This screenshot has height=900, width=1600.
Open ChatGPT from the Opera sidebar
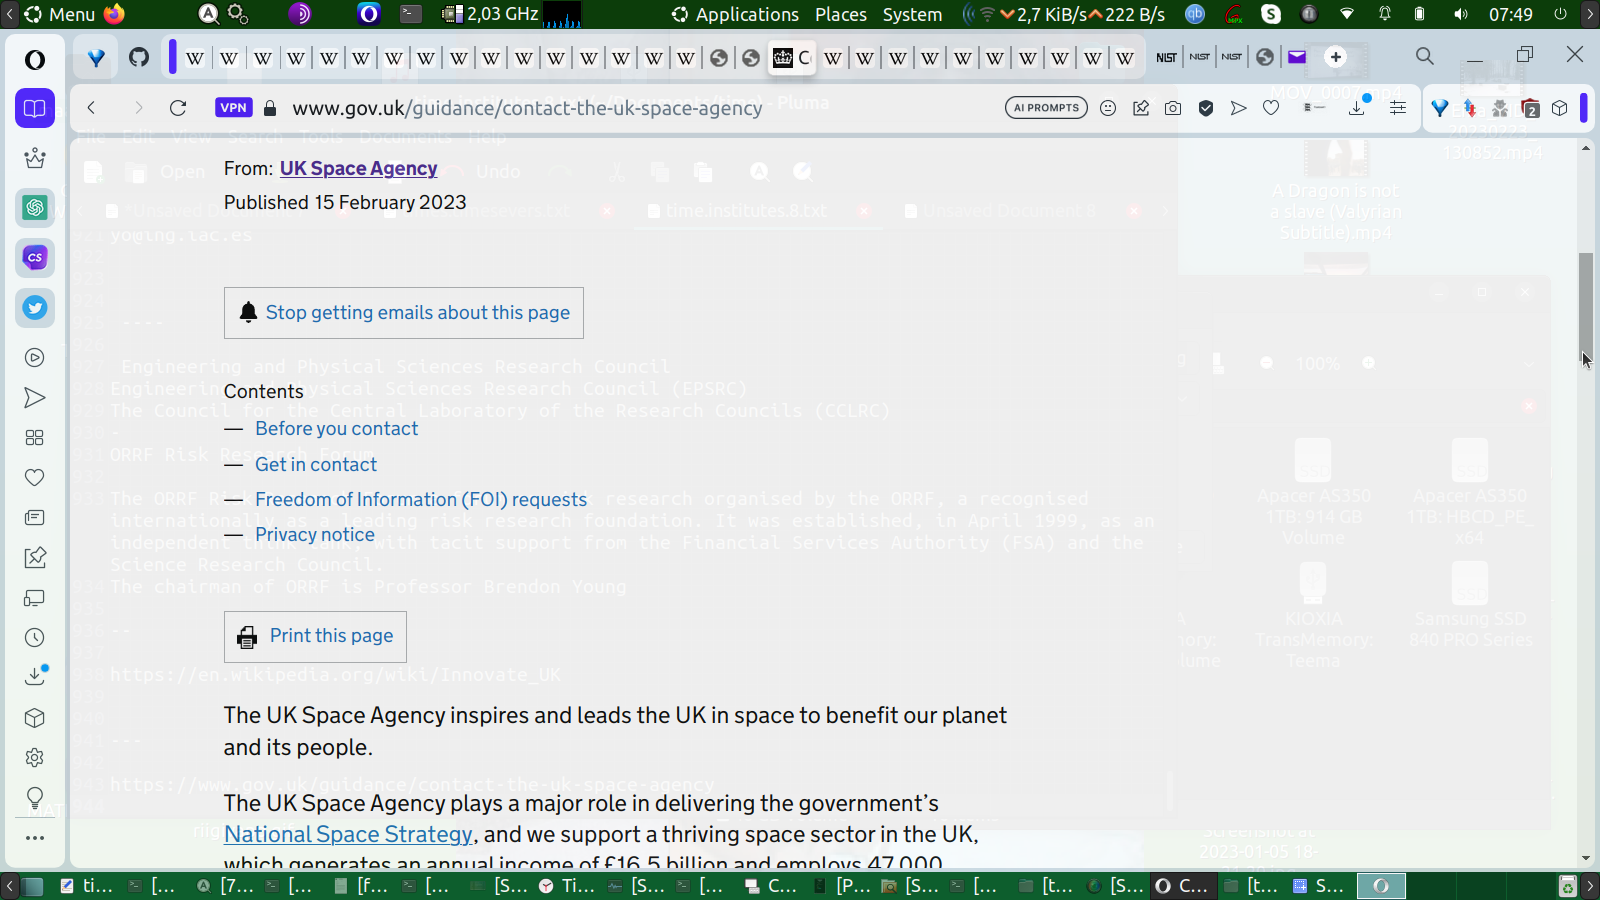point(35,208)
